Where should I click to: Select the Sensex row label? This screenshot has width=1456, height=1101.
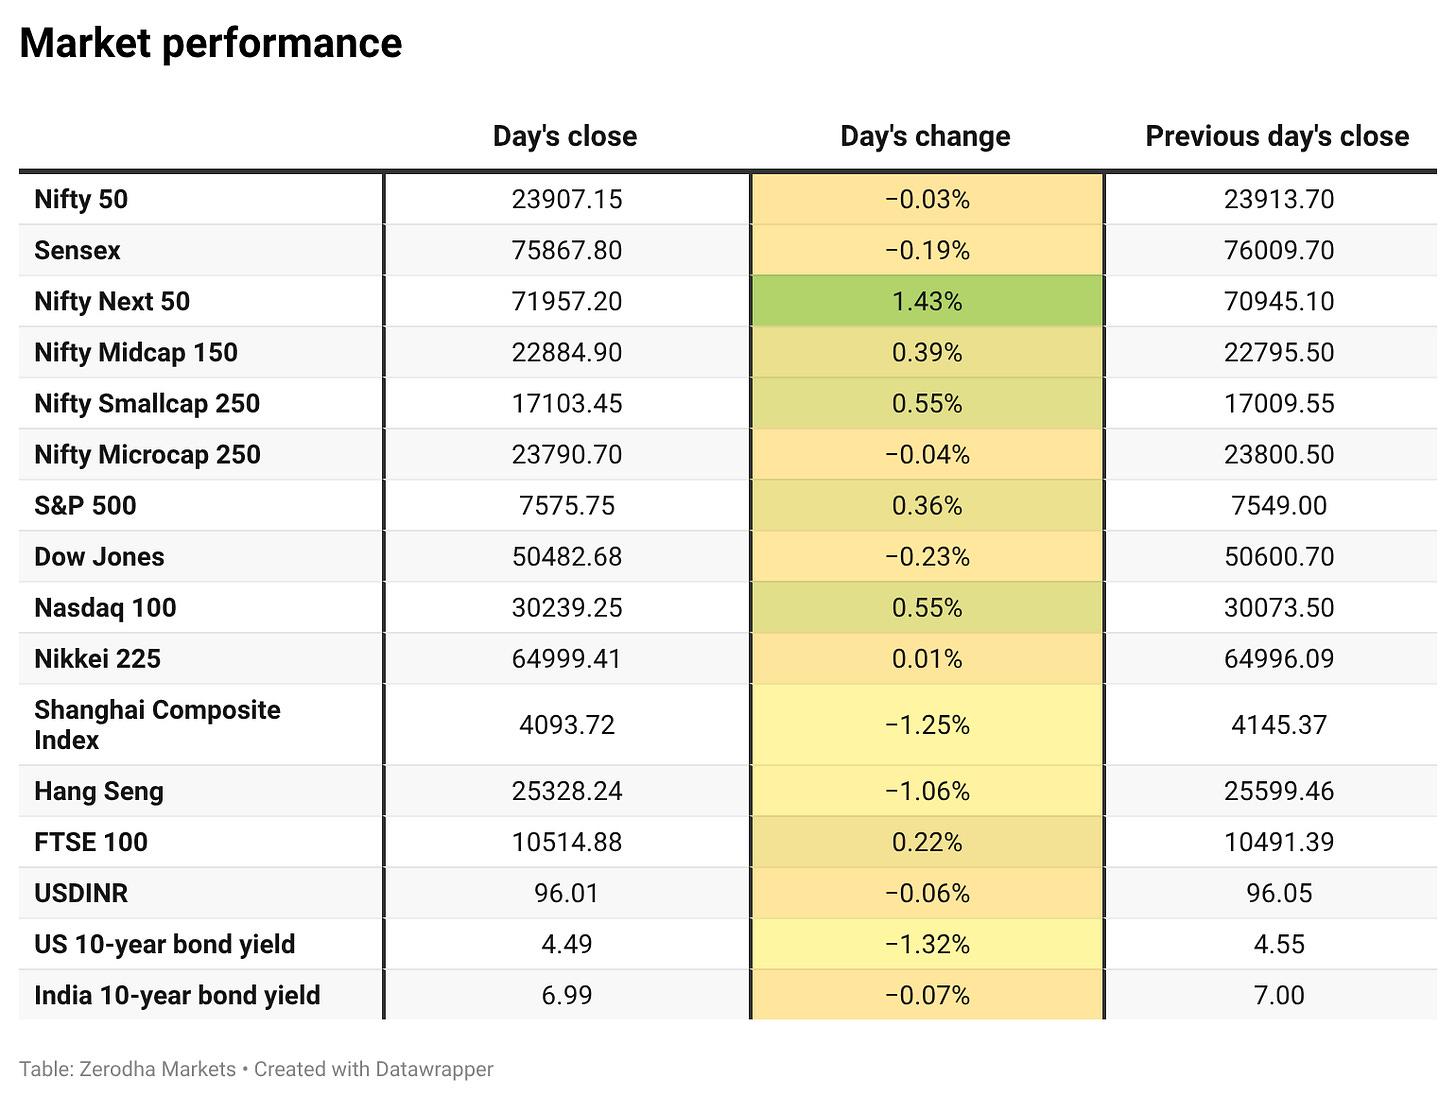click(77, 250)
